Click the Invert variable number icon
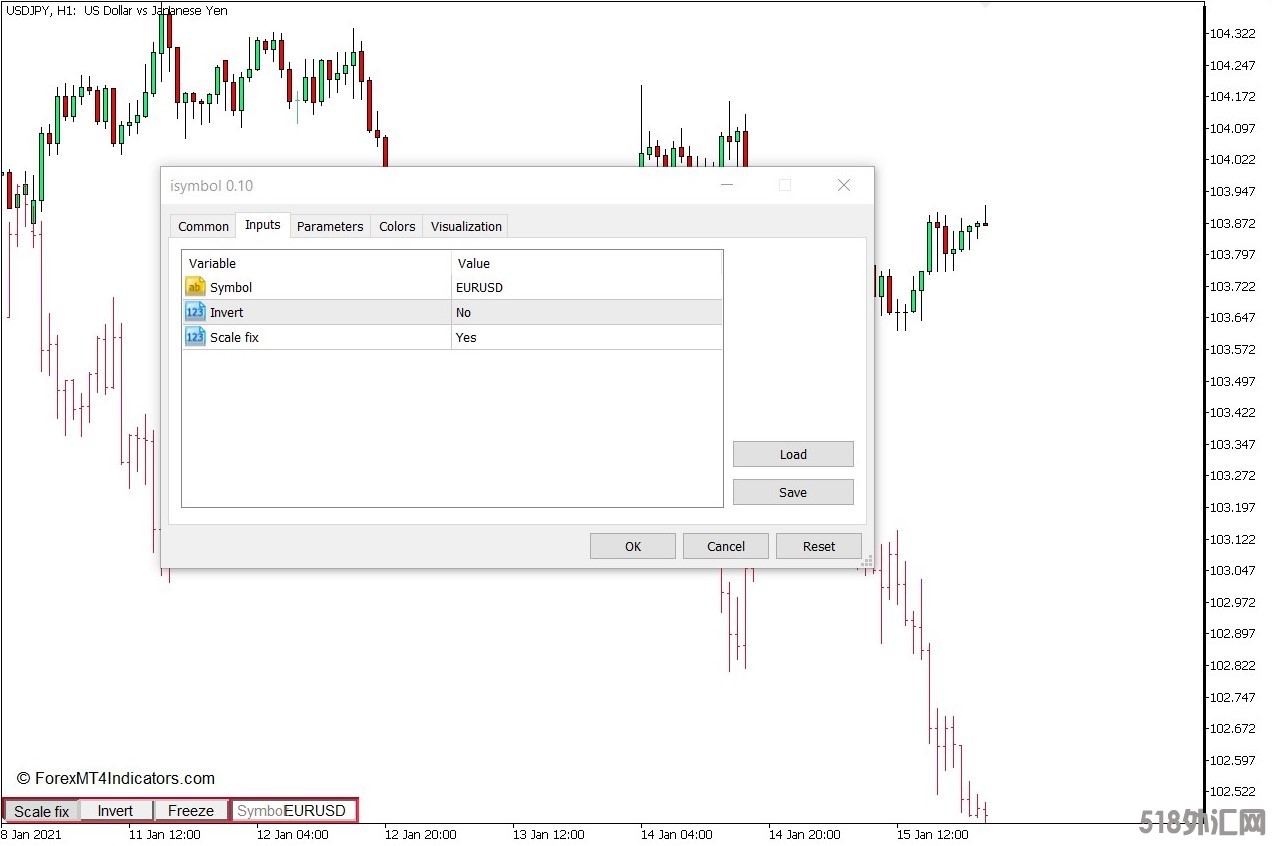 point(195,312)
